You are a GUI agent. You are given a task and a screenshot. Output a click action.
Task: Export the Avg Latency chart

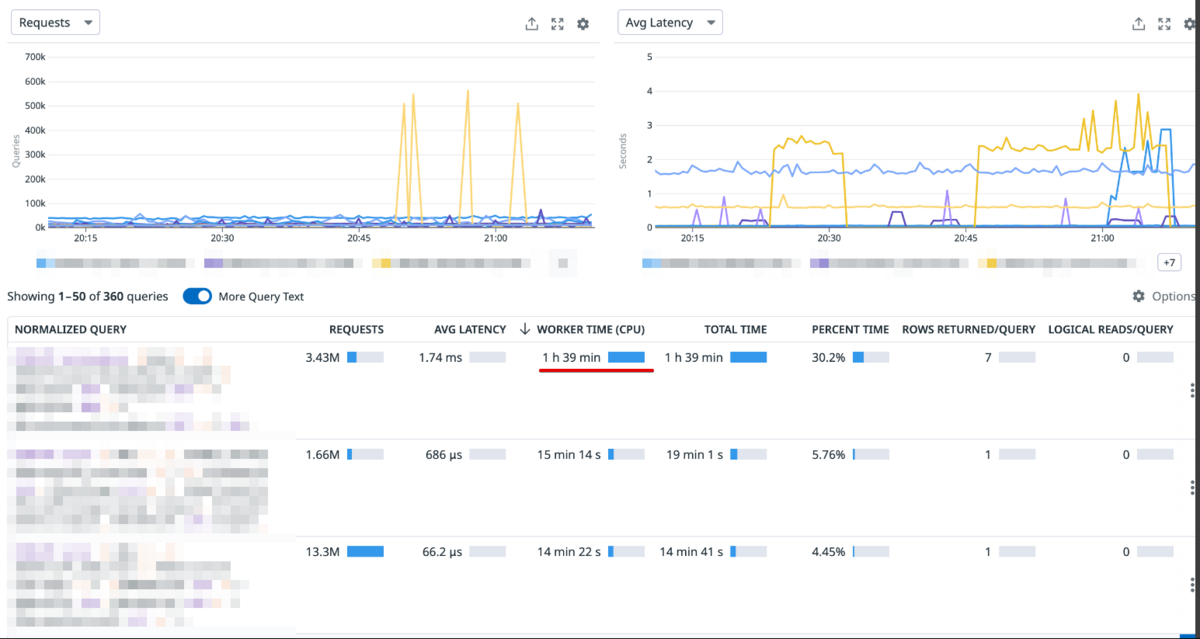click(x=1139, y=24)
